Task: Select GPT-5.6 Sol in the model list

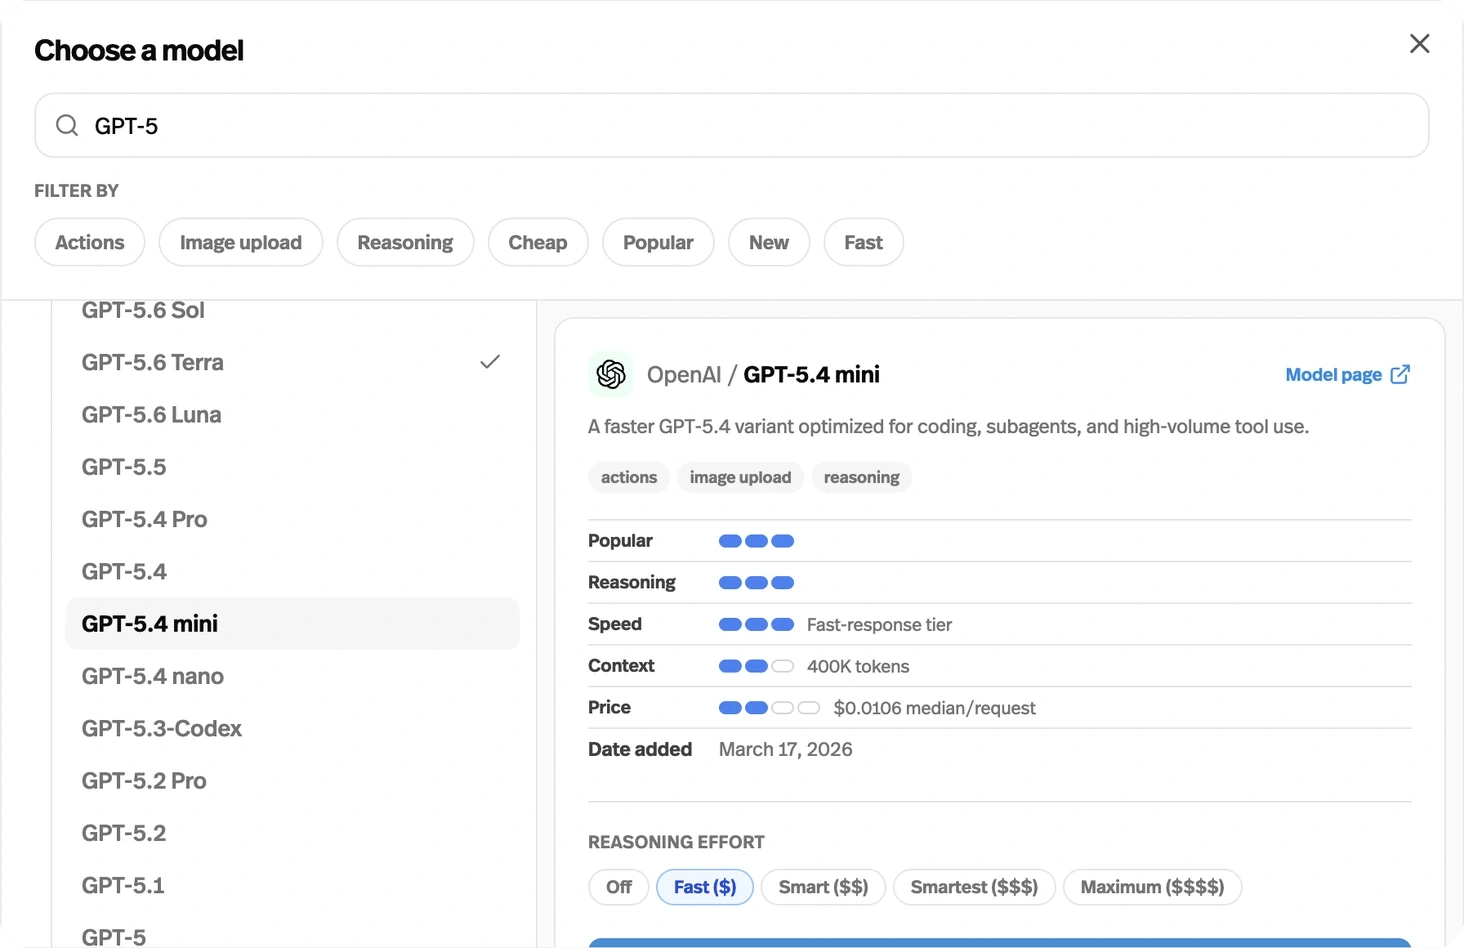Action: pyautogui.click(x=292, y=310)
